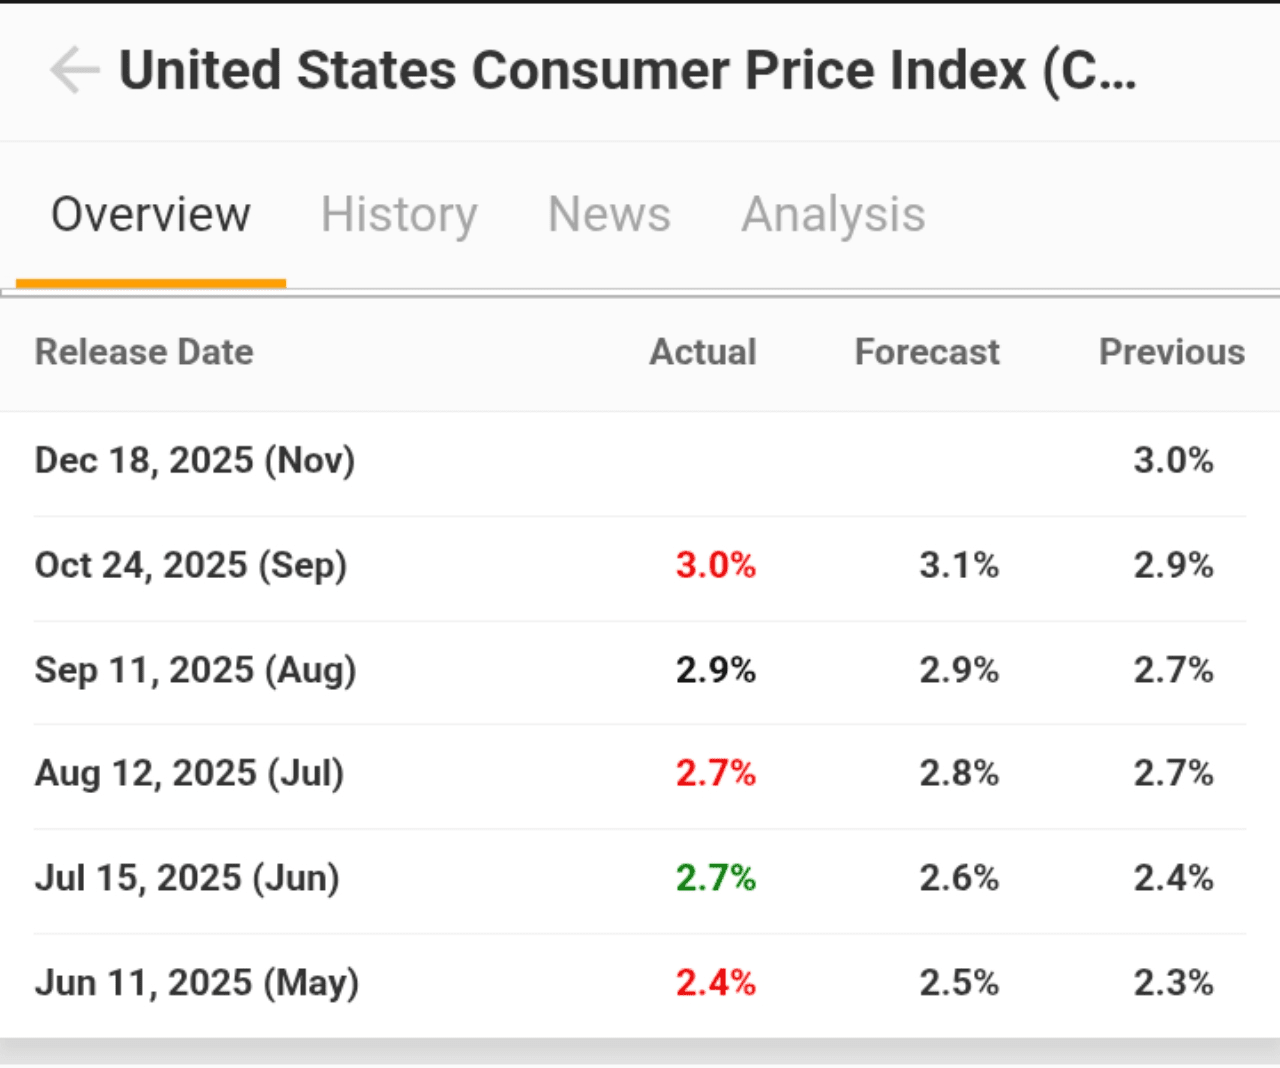Open the Jul 15, 2025 (Jun) release

[x=187, y=879]
